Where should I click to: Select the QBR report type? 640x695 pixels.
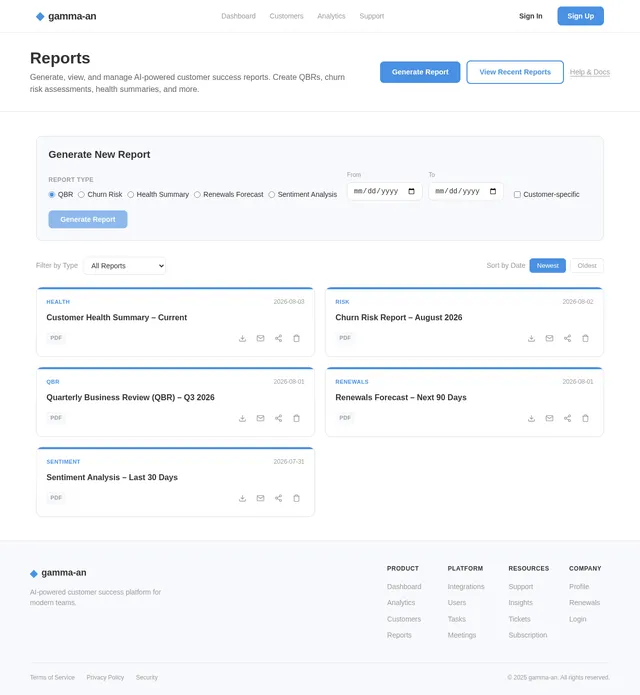(x=51, y=195)
